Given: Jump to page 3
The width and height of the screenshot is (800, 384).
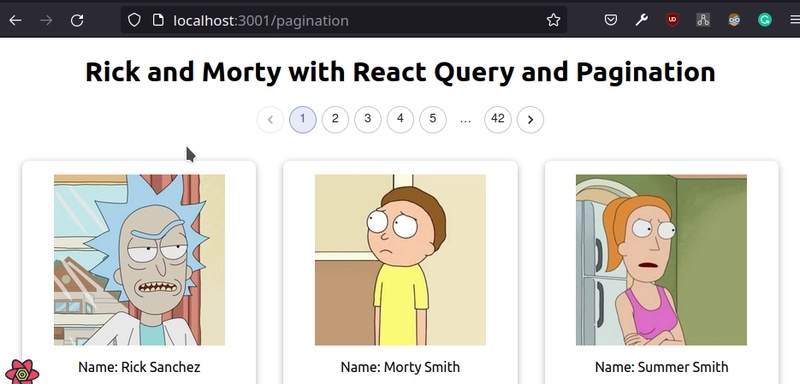Looking at the screenshot, I should point(368,120).
